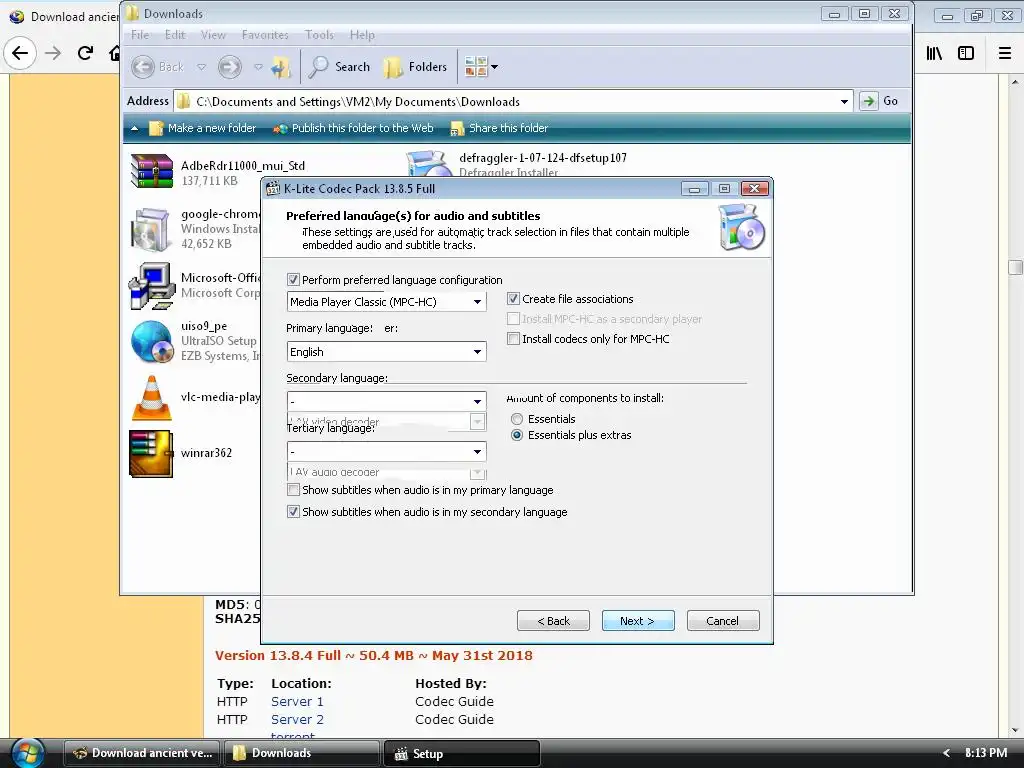Click the Address path input field
1024x768 pixels.
[x=507, y=101]
